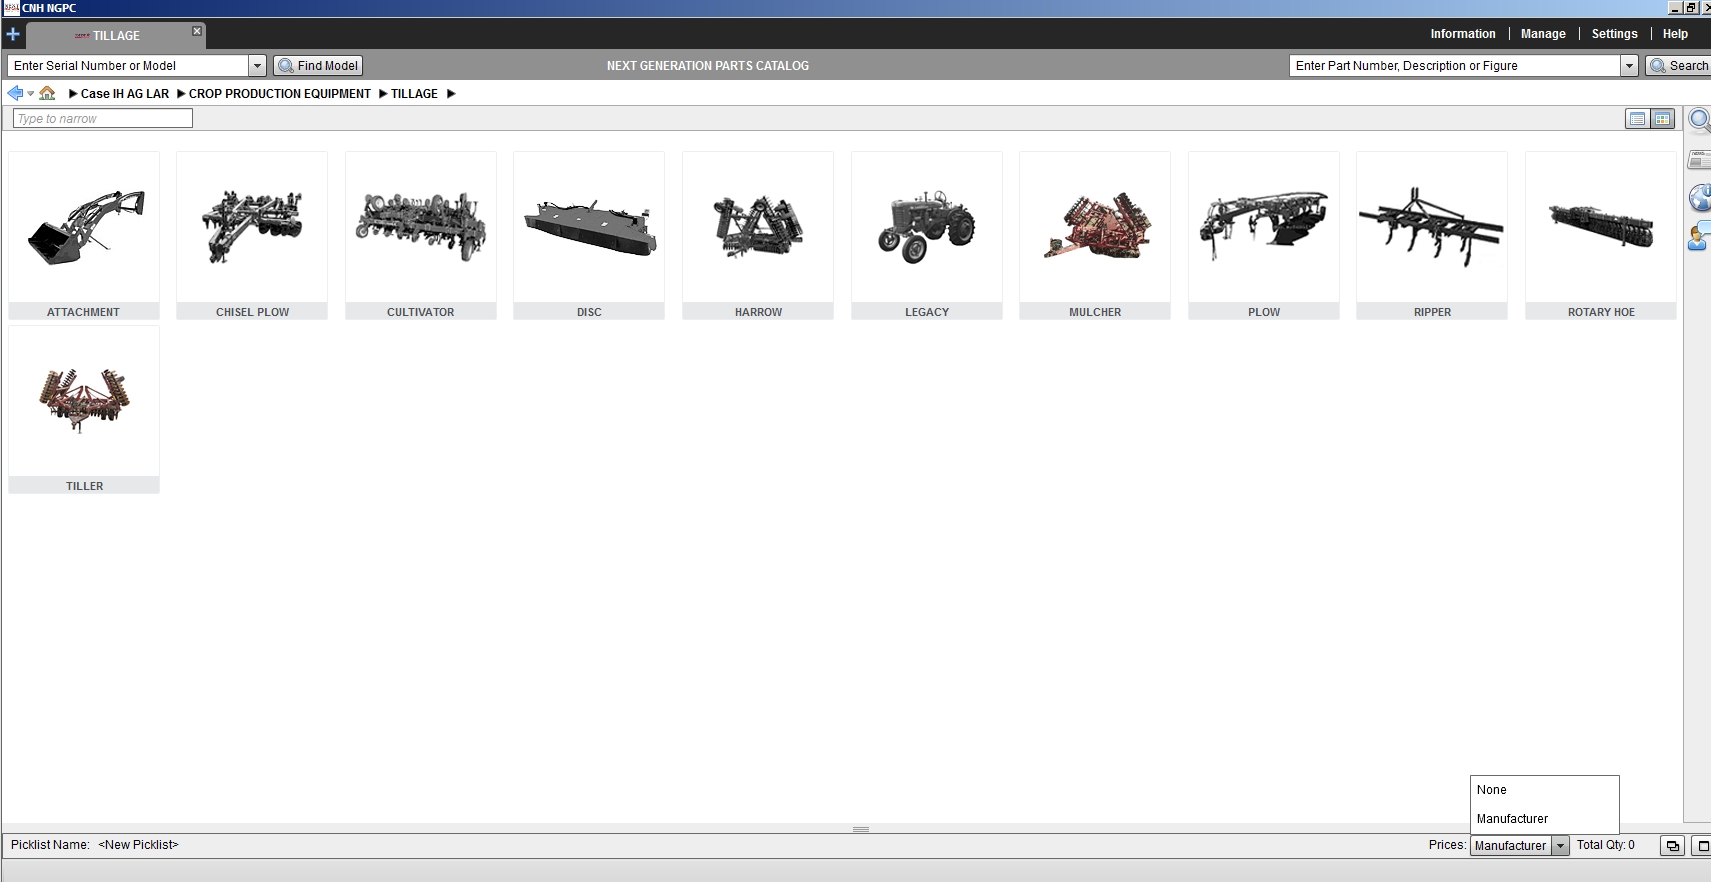Open the magnifier search sidebar icon

coord(1699,121)
